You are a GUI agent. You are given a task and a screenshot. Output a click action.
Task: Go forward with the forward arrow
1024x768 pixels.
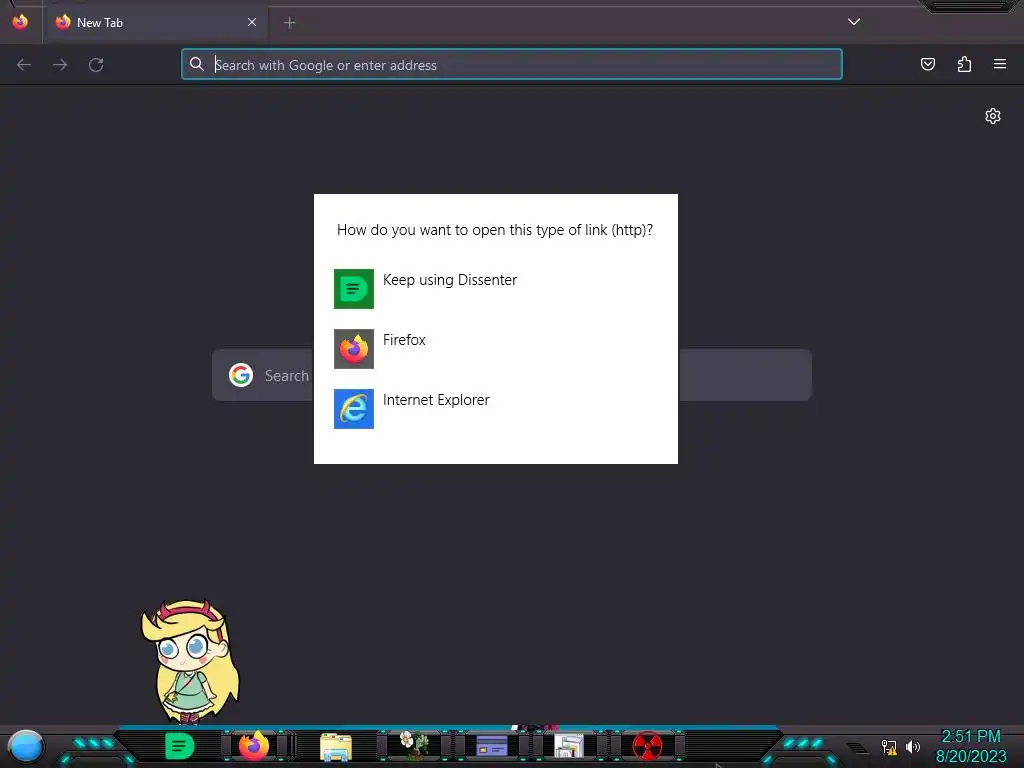pos(60,65)
